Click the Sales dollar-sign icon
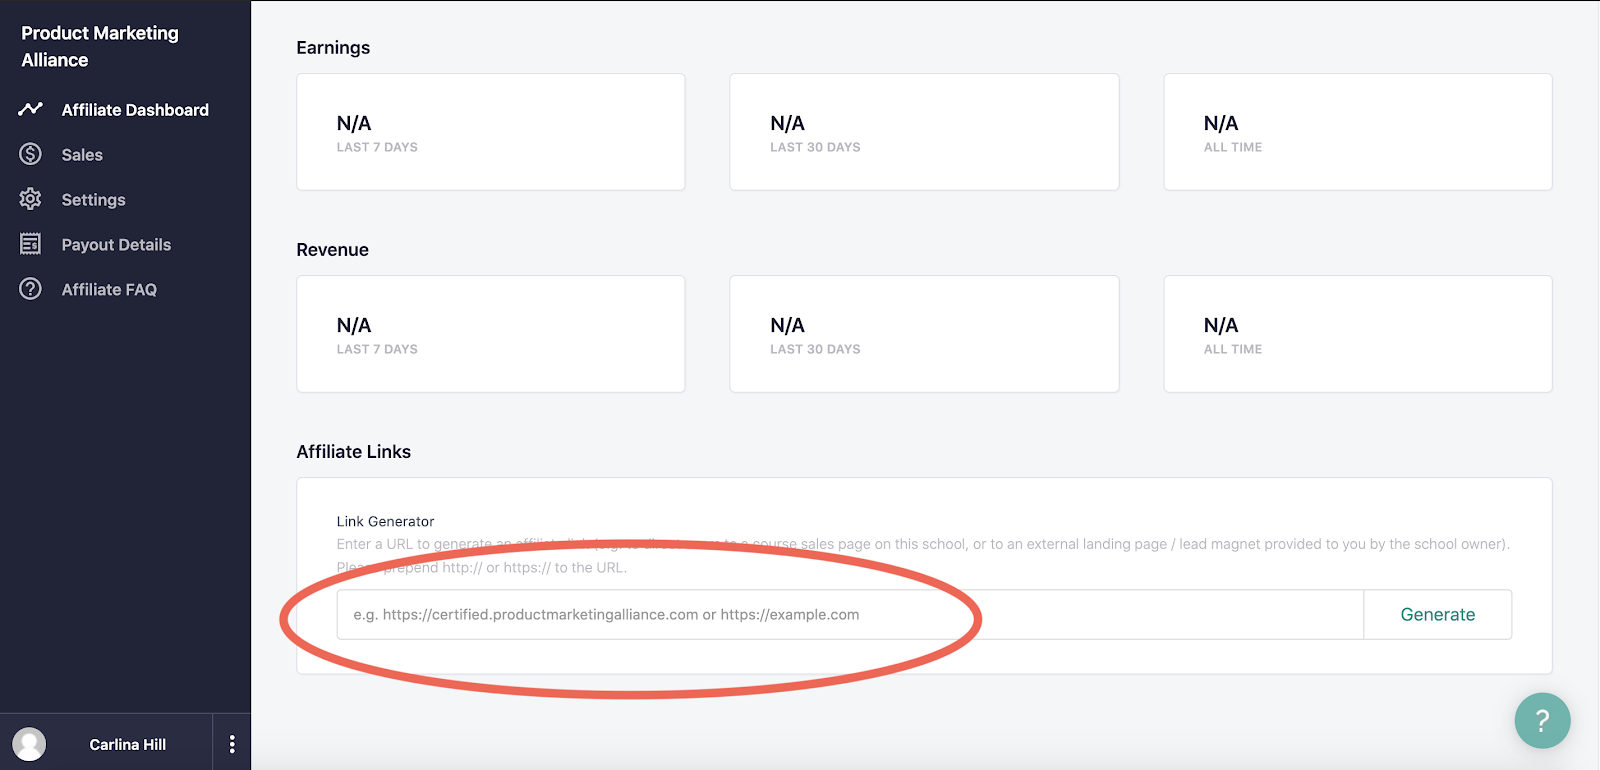This screenshot has width=1600, height=770. click(31, 154)
